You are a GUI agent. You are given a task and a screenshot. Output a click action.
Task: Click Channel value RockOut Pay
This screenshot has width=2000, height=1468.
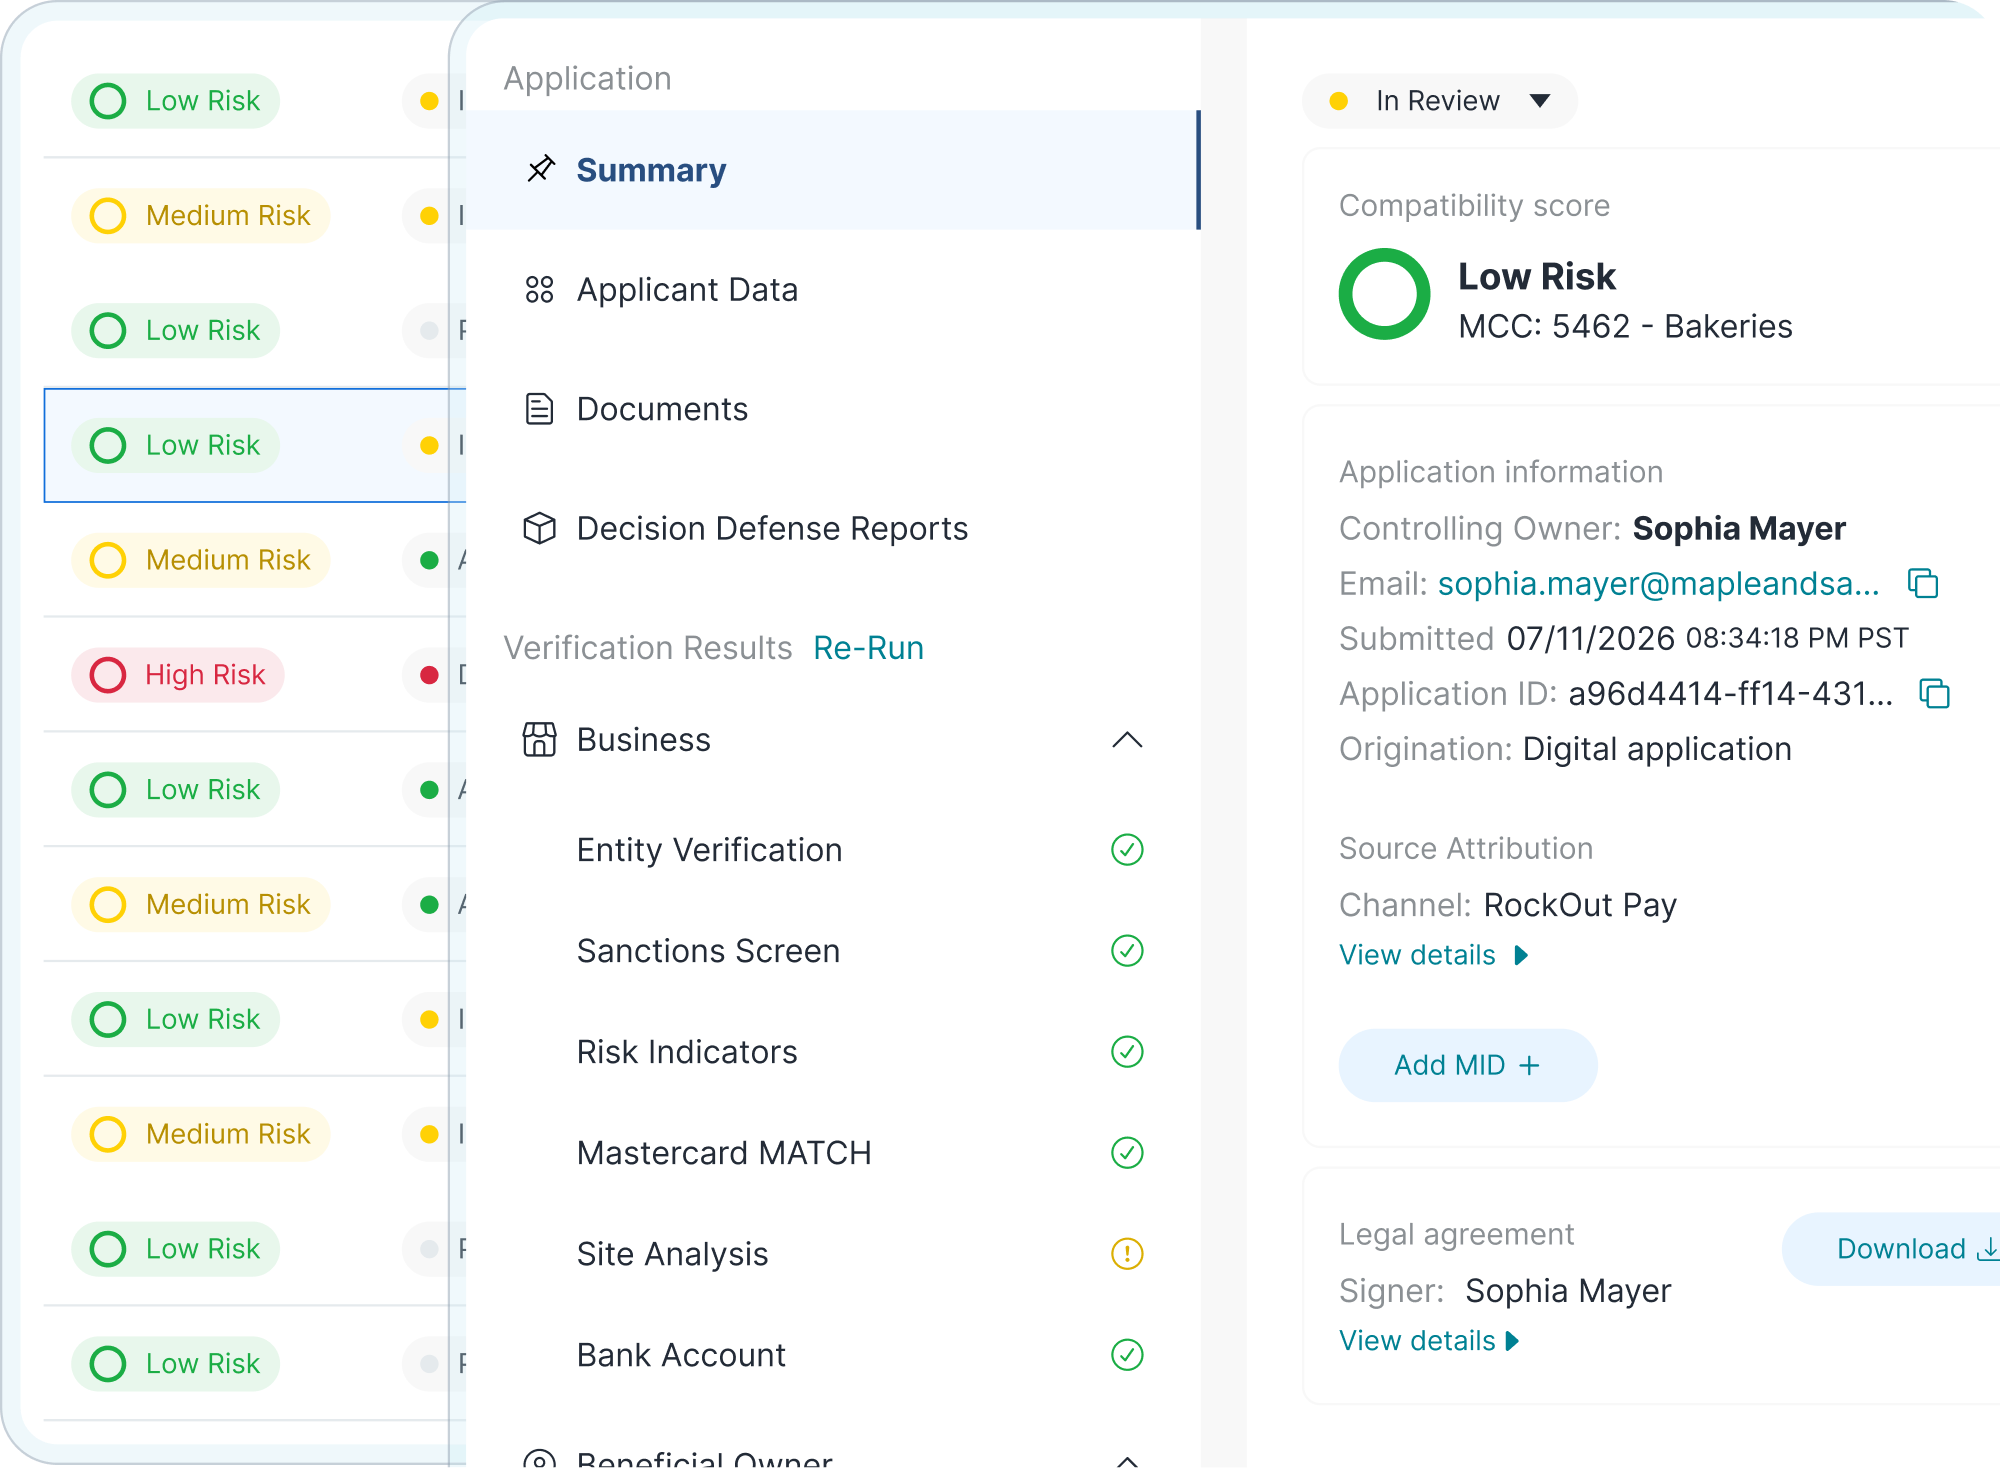(x=1580, y=905)
